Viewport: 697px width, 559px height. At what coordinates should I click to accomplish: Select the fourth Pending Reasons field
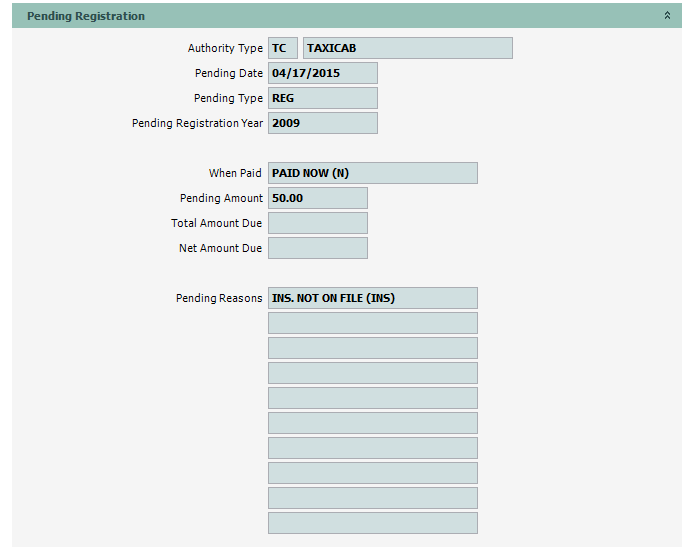[x=372, y=373]
